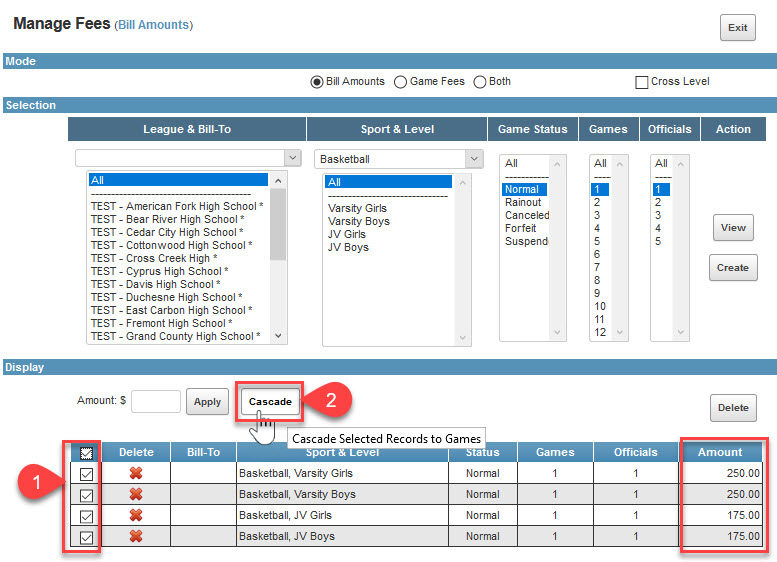This screenshot has width=777, height=562.
Task: Select TEST - Grand County High School
Action: 175,336
